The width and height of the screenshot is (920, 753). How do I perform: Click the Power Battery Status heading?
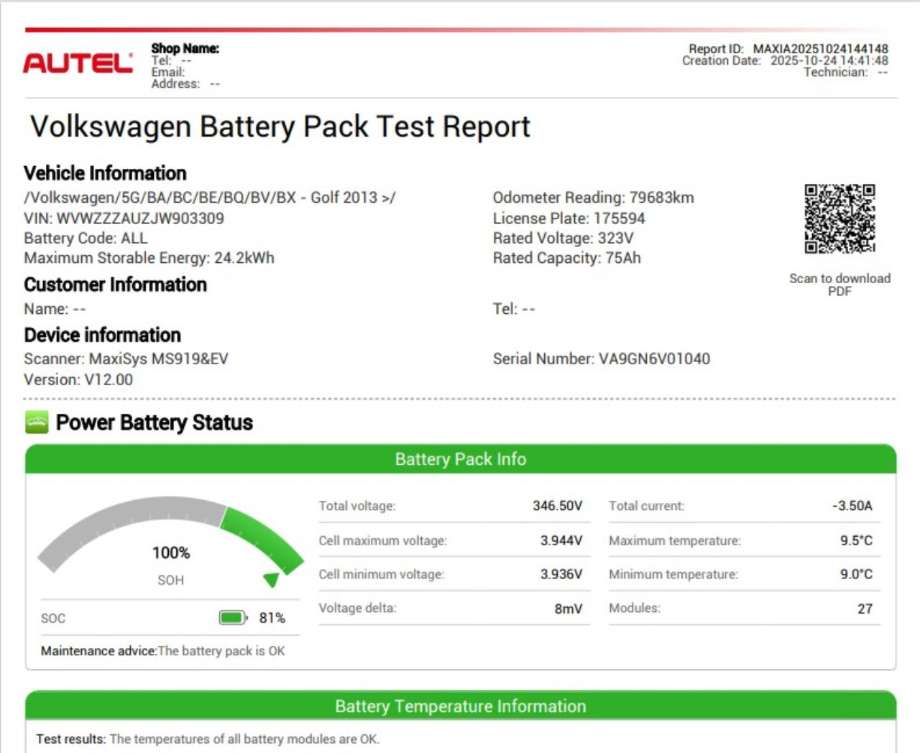click(154, 423)
